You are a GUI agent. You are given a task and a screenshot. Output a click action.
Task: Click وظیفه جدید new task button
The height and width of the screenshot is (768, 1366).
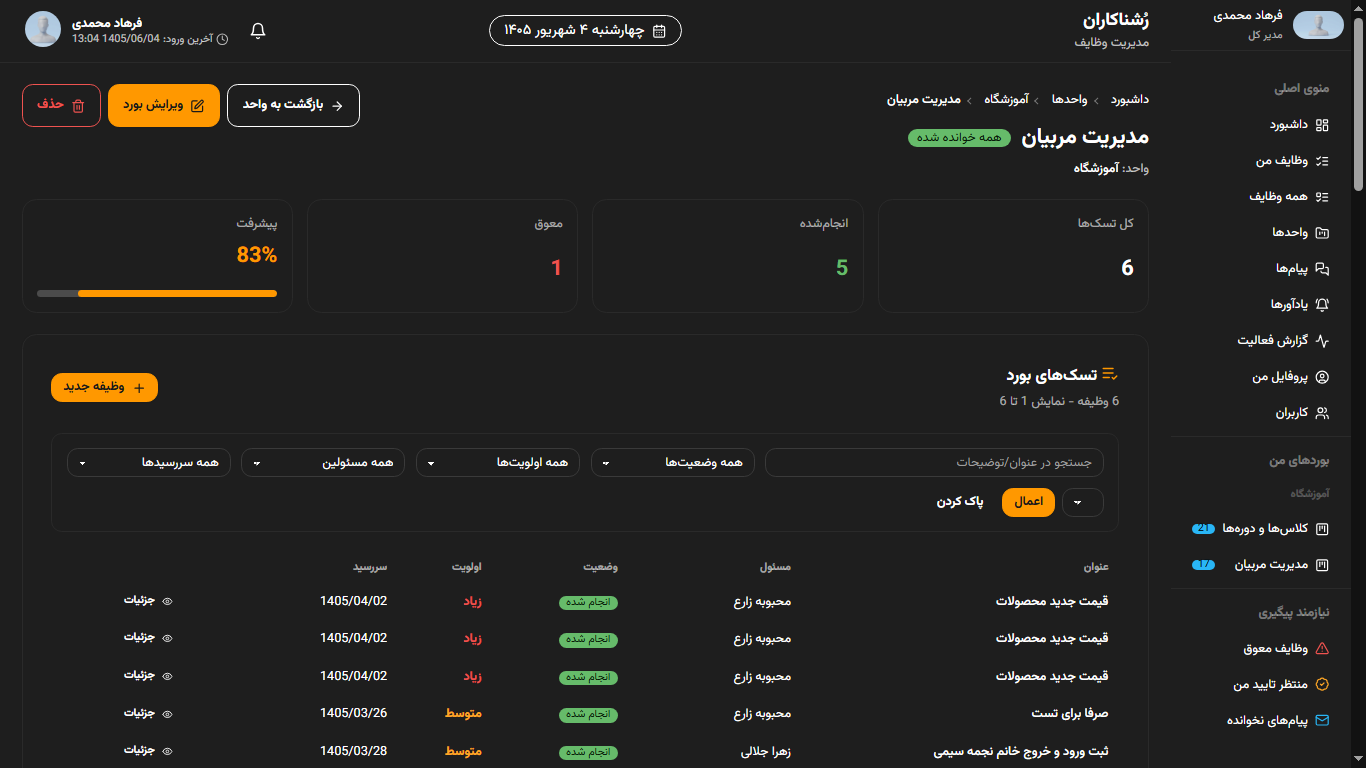tap(104, 387)
